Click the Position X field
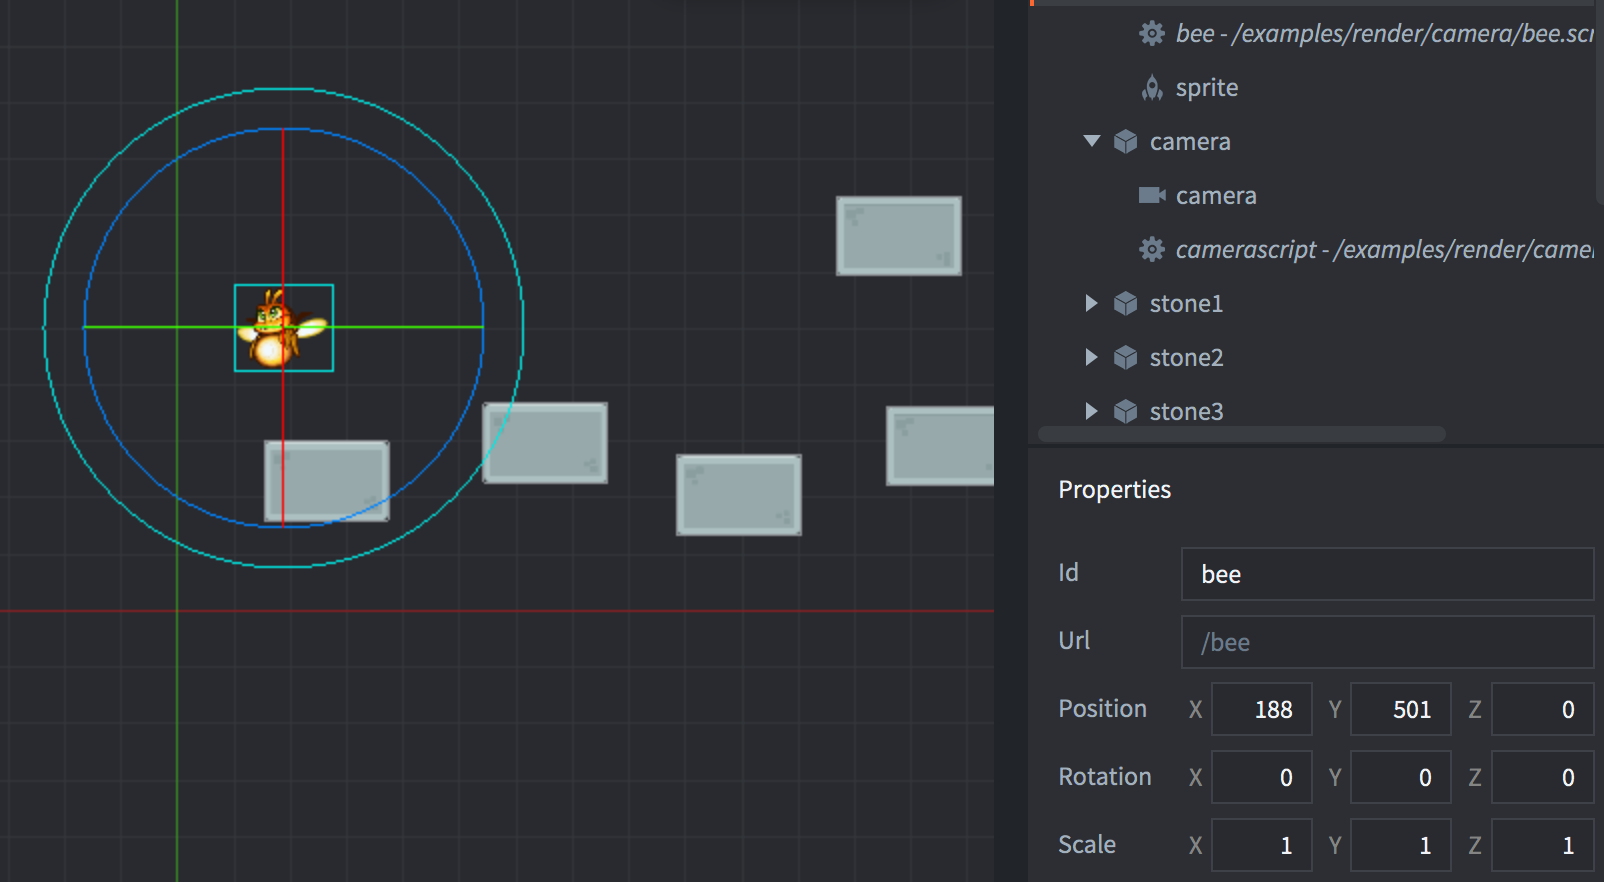The height and width of the screenshot is (882, 1604). pyautogui.click(x=1261, y=709)
